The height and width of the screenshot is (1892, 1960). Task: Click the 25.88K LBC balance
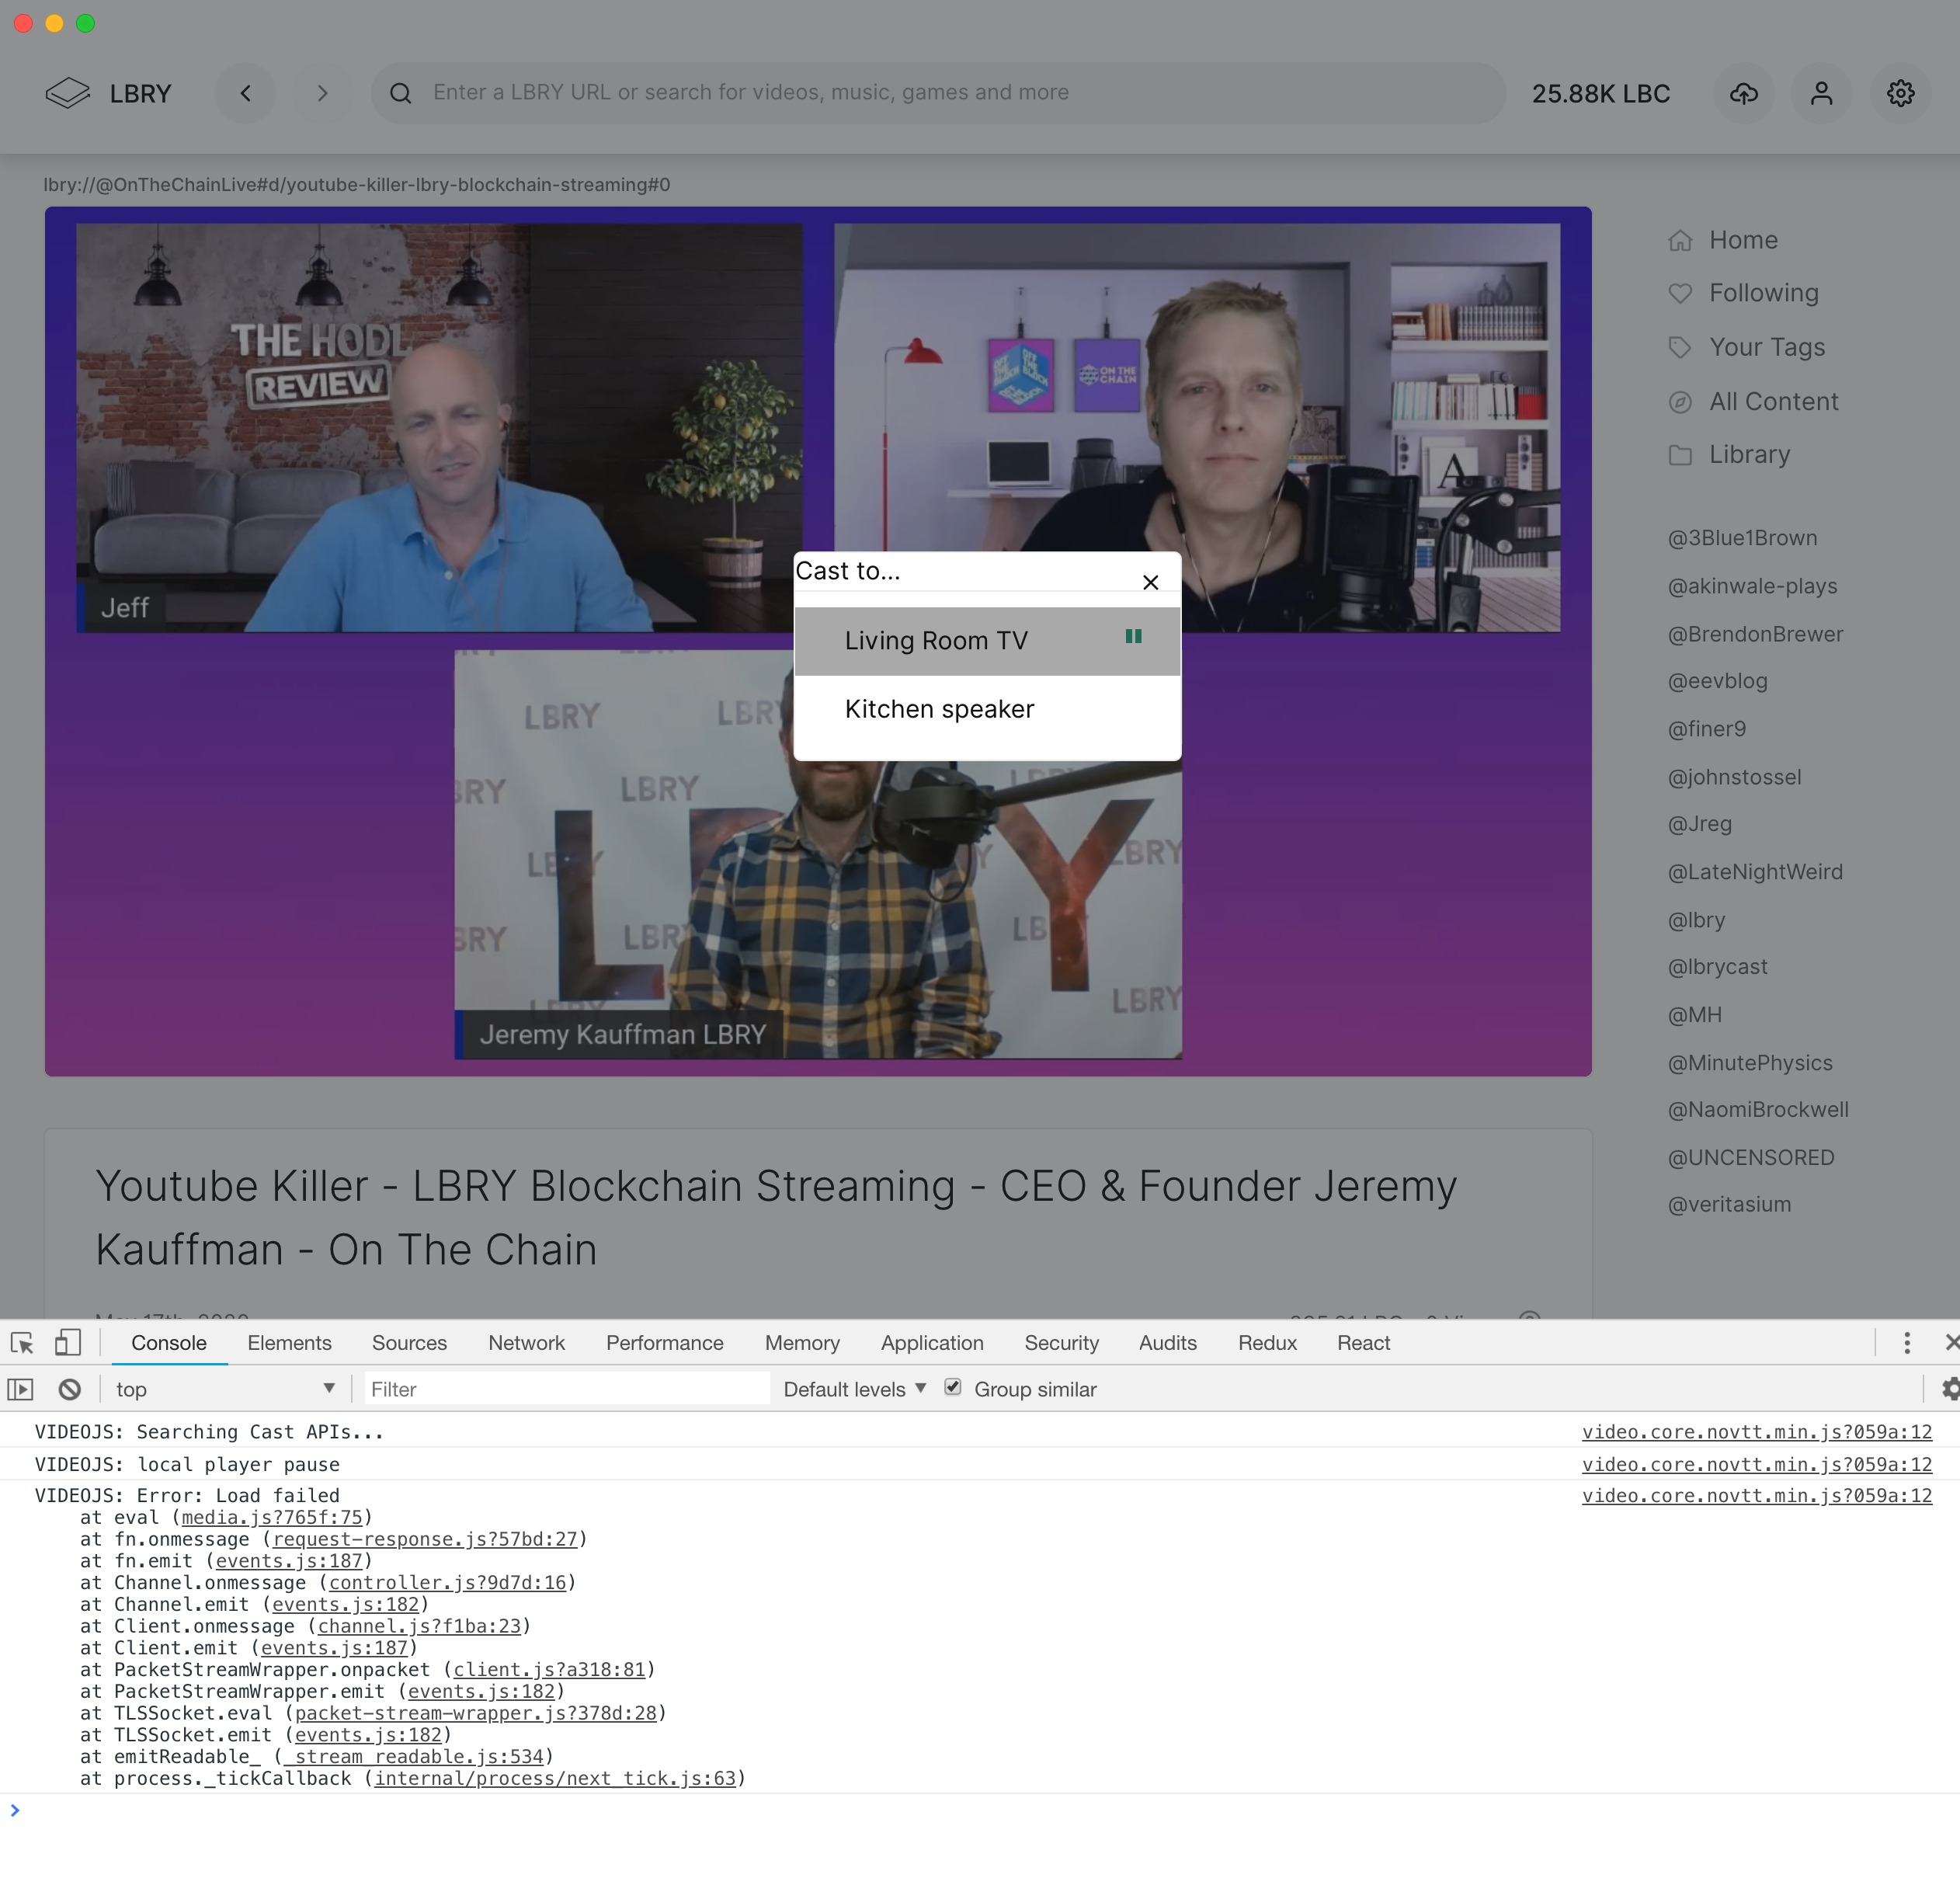pos(1601,94)
